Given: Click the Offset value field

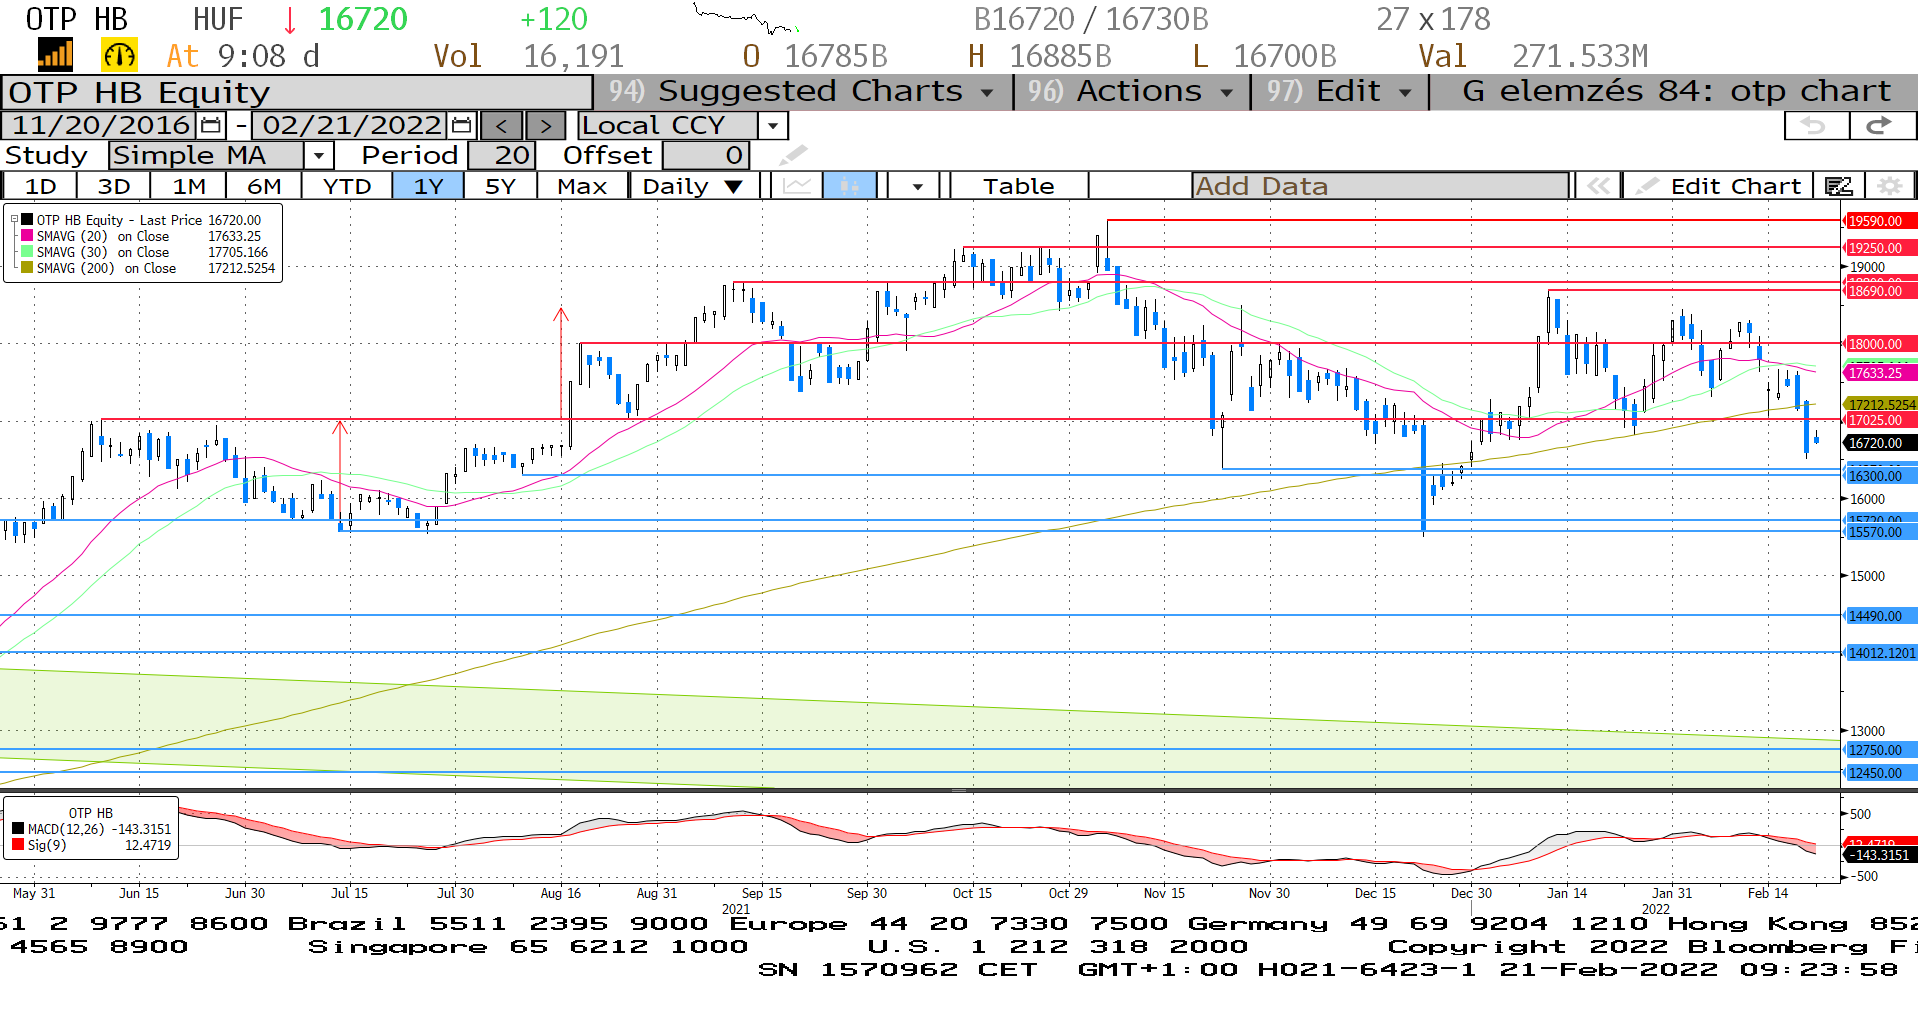Looking at the screenshot, I should tap(705, 155).
